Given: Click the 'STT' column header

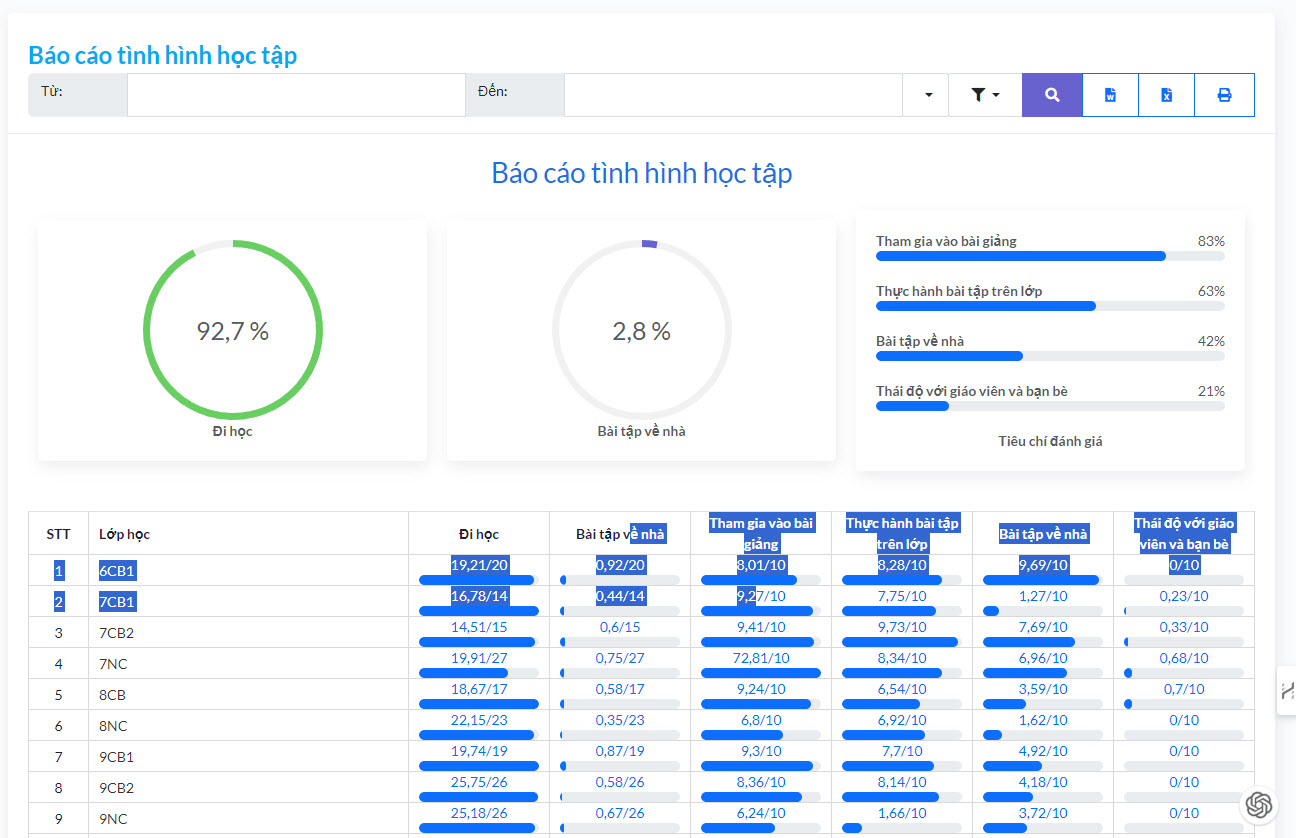Looking at the screenshot, I should [58, 534].
